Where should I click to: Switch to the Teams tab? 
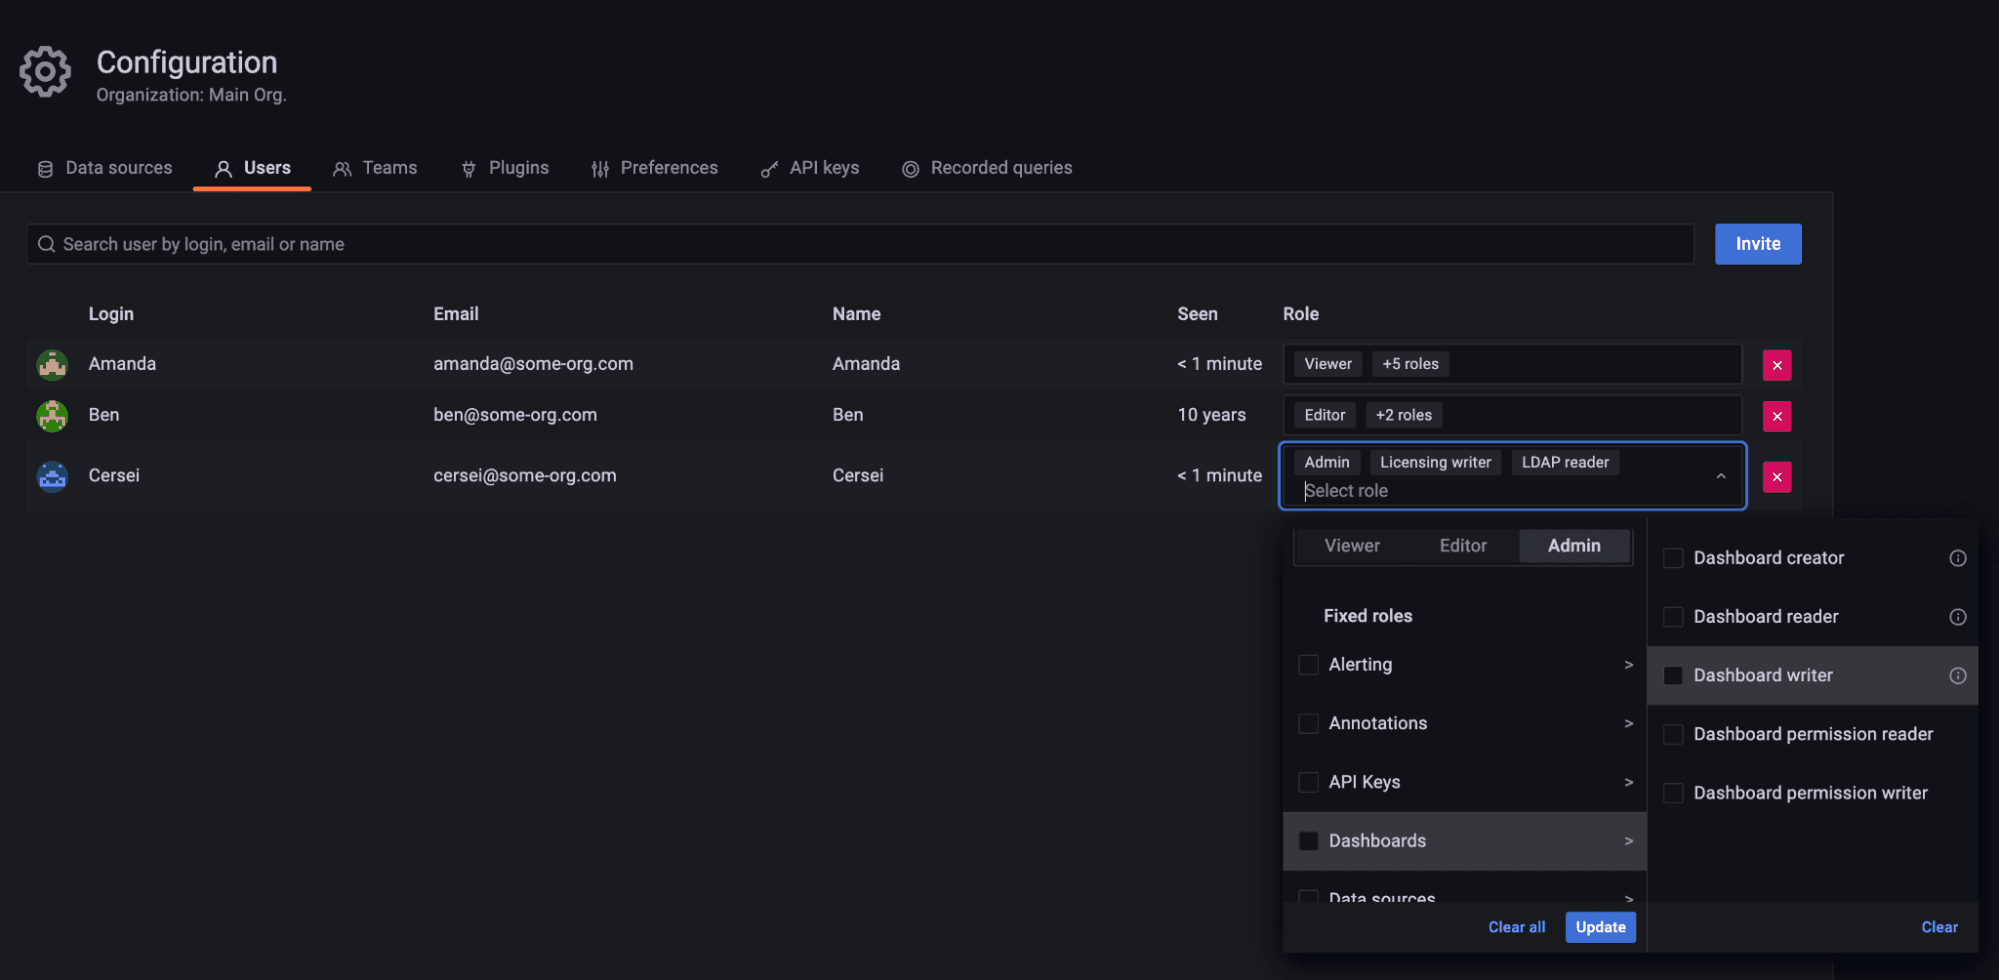click(x=375, y=168)
